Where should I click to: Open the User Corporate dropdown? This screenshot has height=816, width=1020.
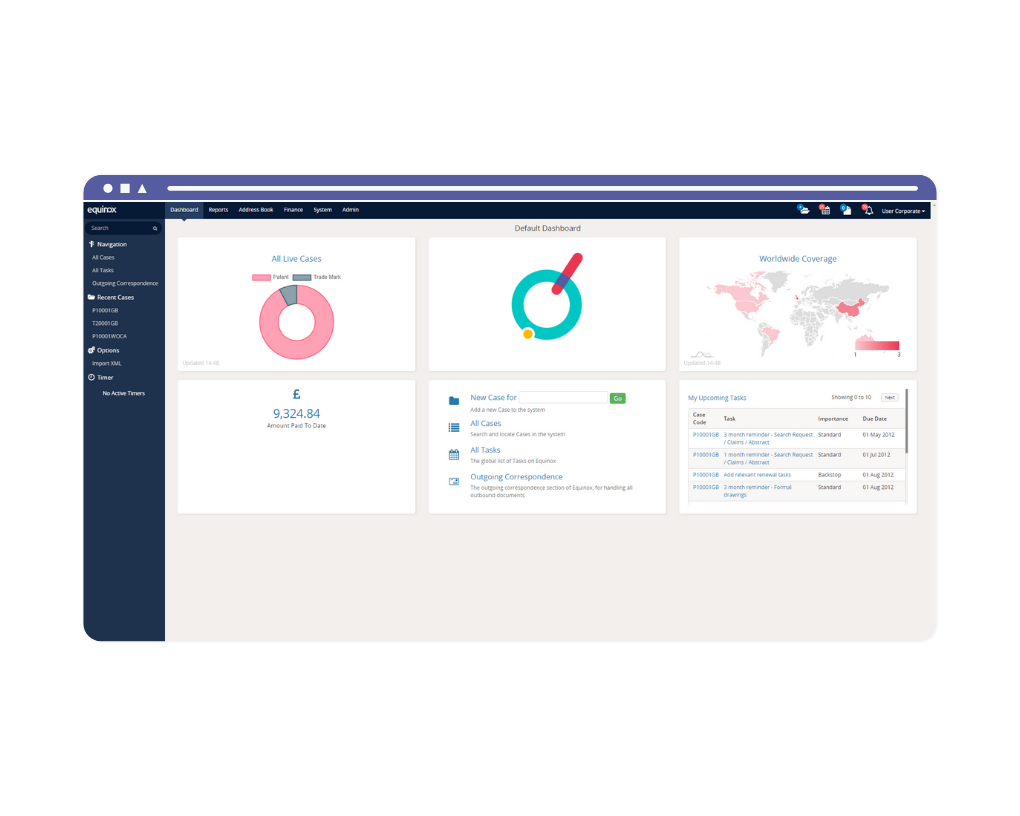click(903, 210)
